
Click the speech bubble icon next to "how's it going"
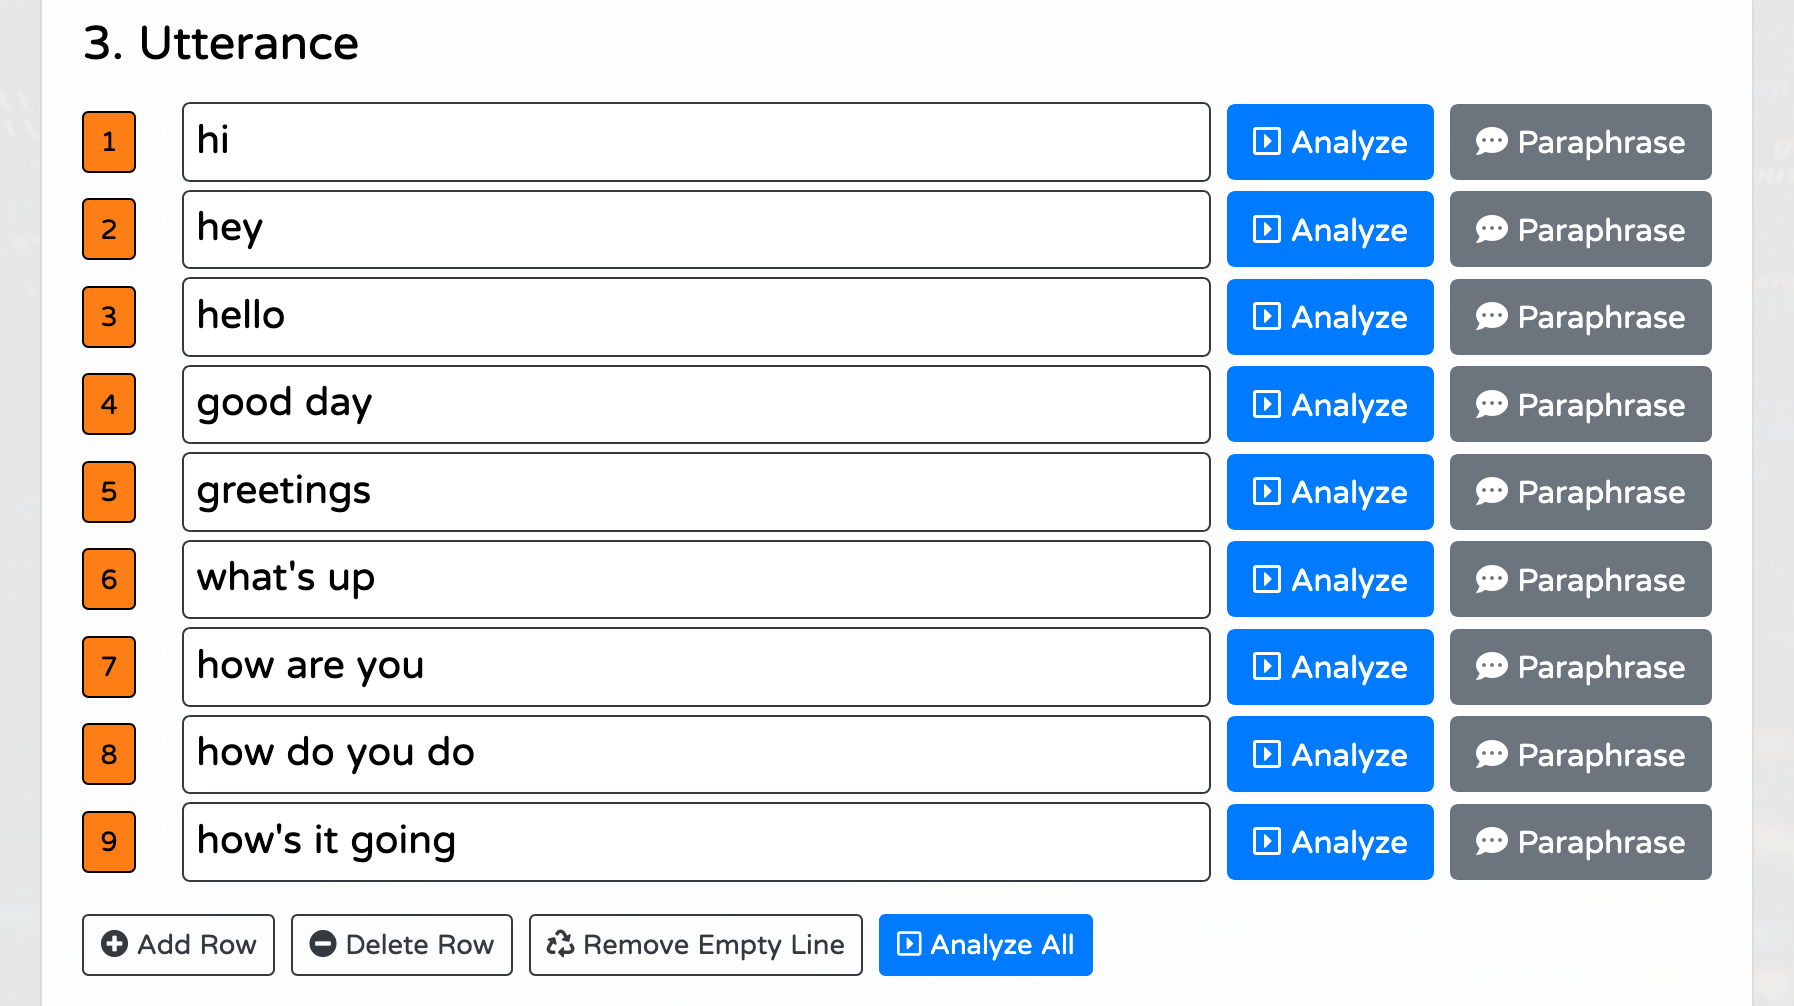pos(1492,842)
